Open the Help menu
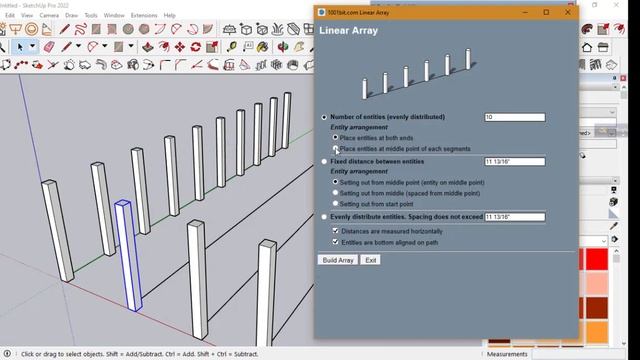Image resolution: width=640 pixels, height=360 pixels. (x=169, y=15)
